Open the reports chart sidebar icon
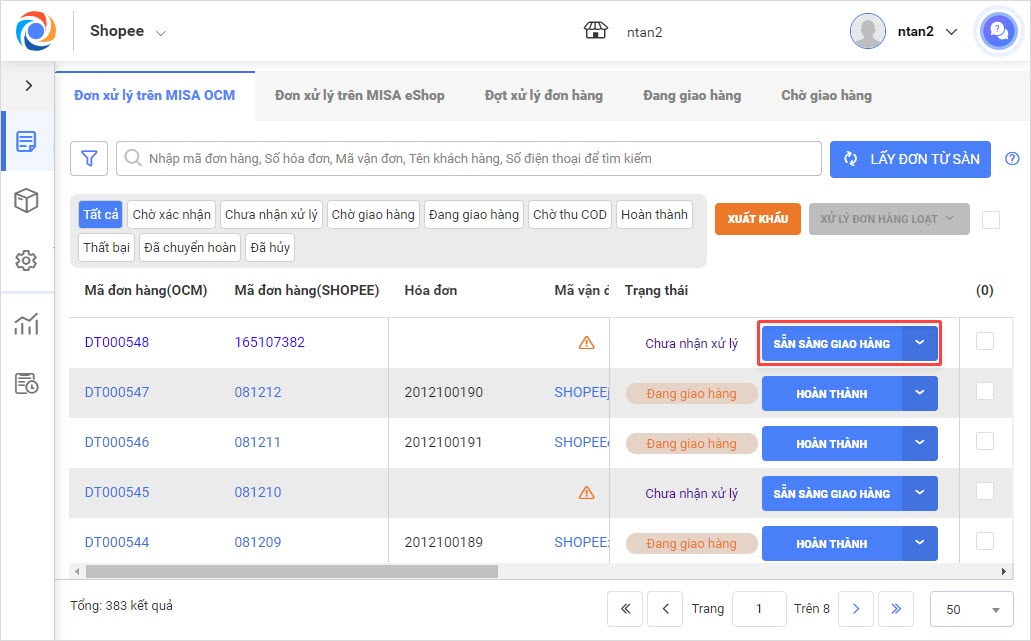 27,323
